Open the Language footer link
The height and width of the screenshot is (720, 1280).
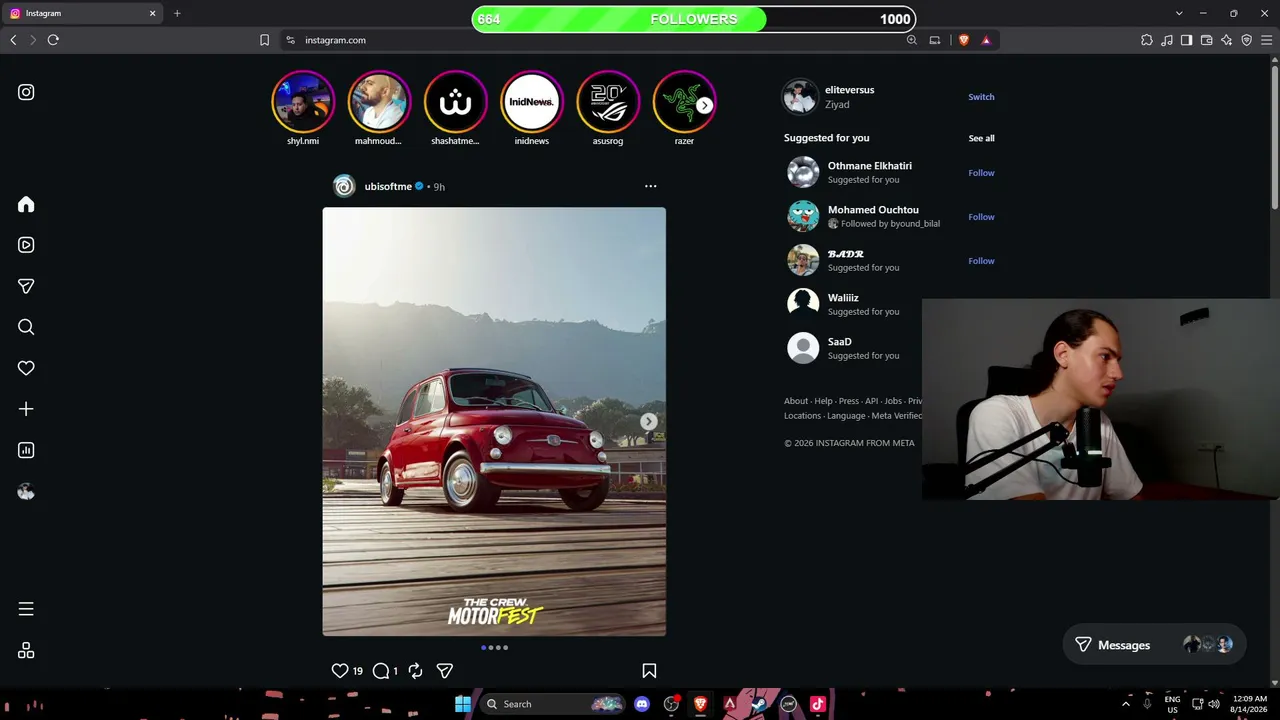tap(846, 416)
